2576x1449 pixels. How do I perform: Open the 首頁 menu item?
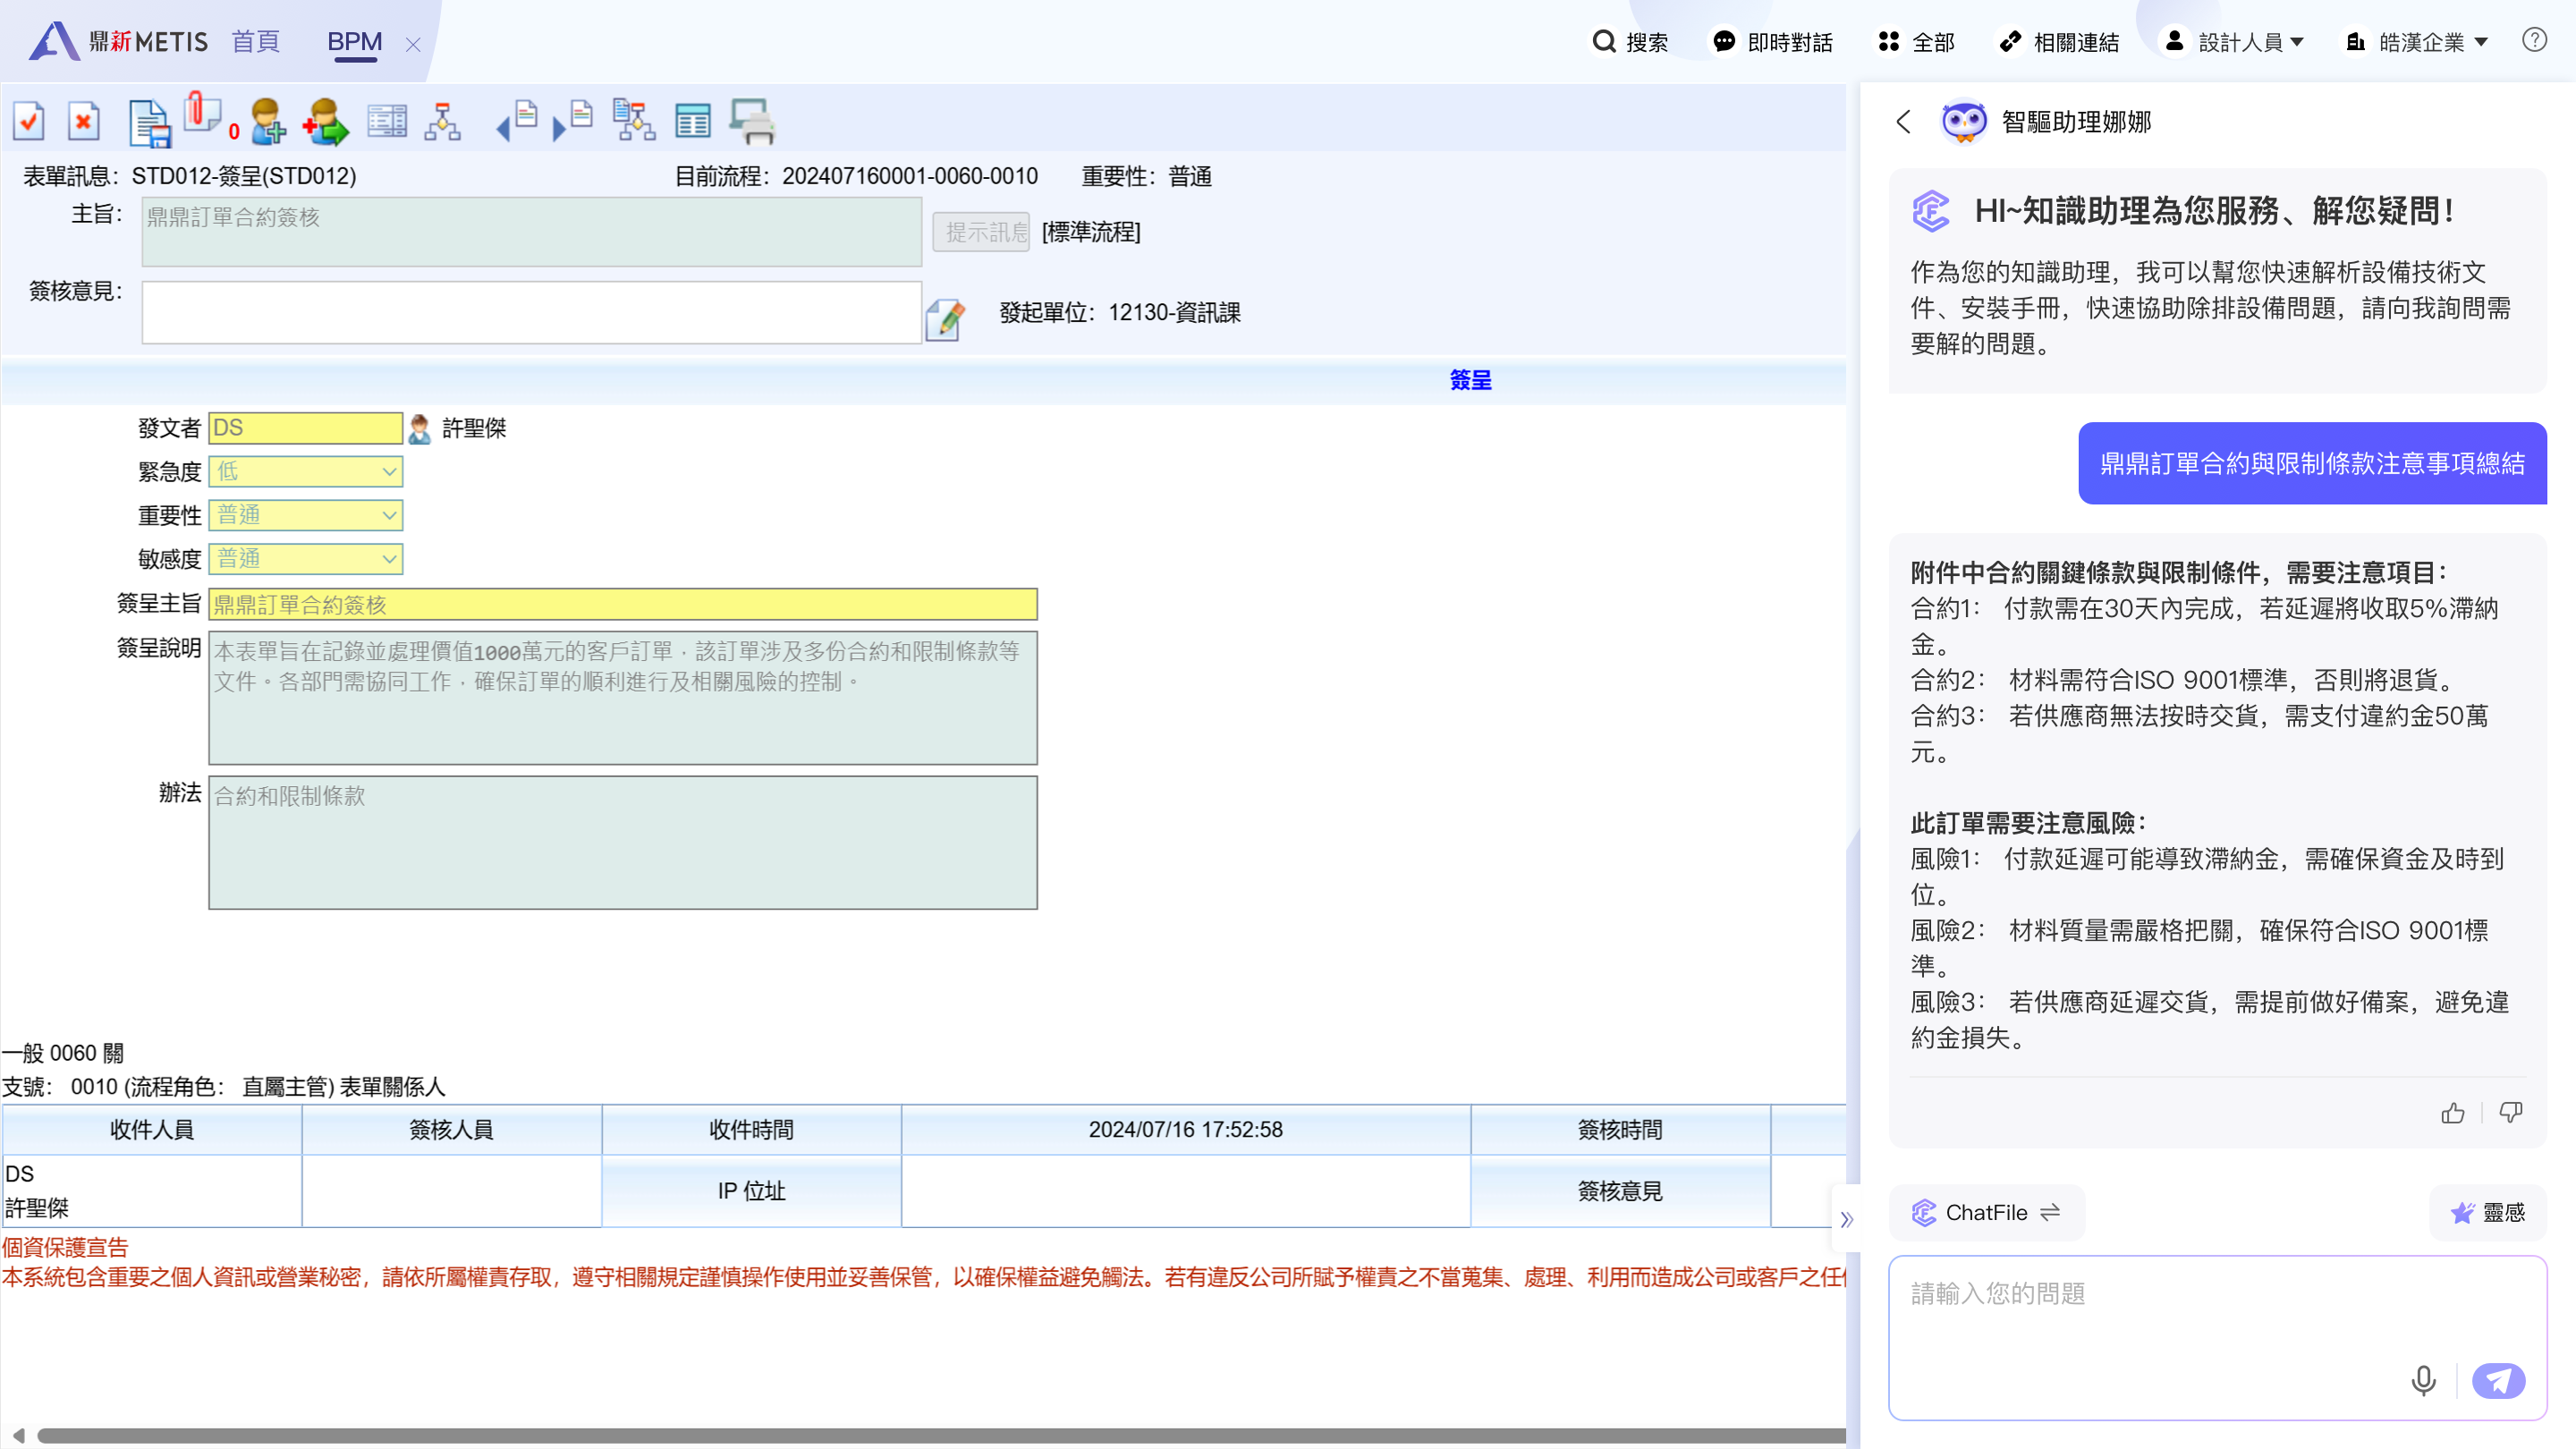coord(255,42)
